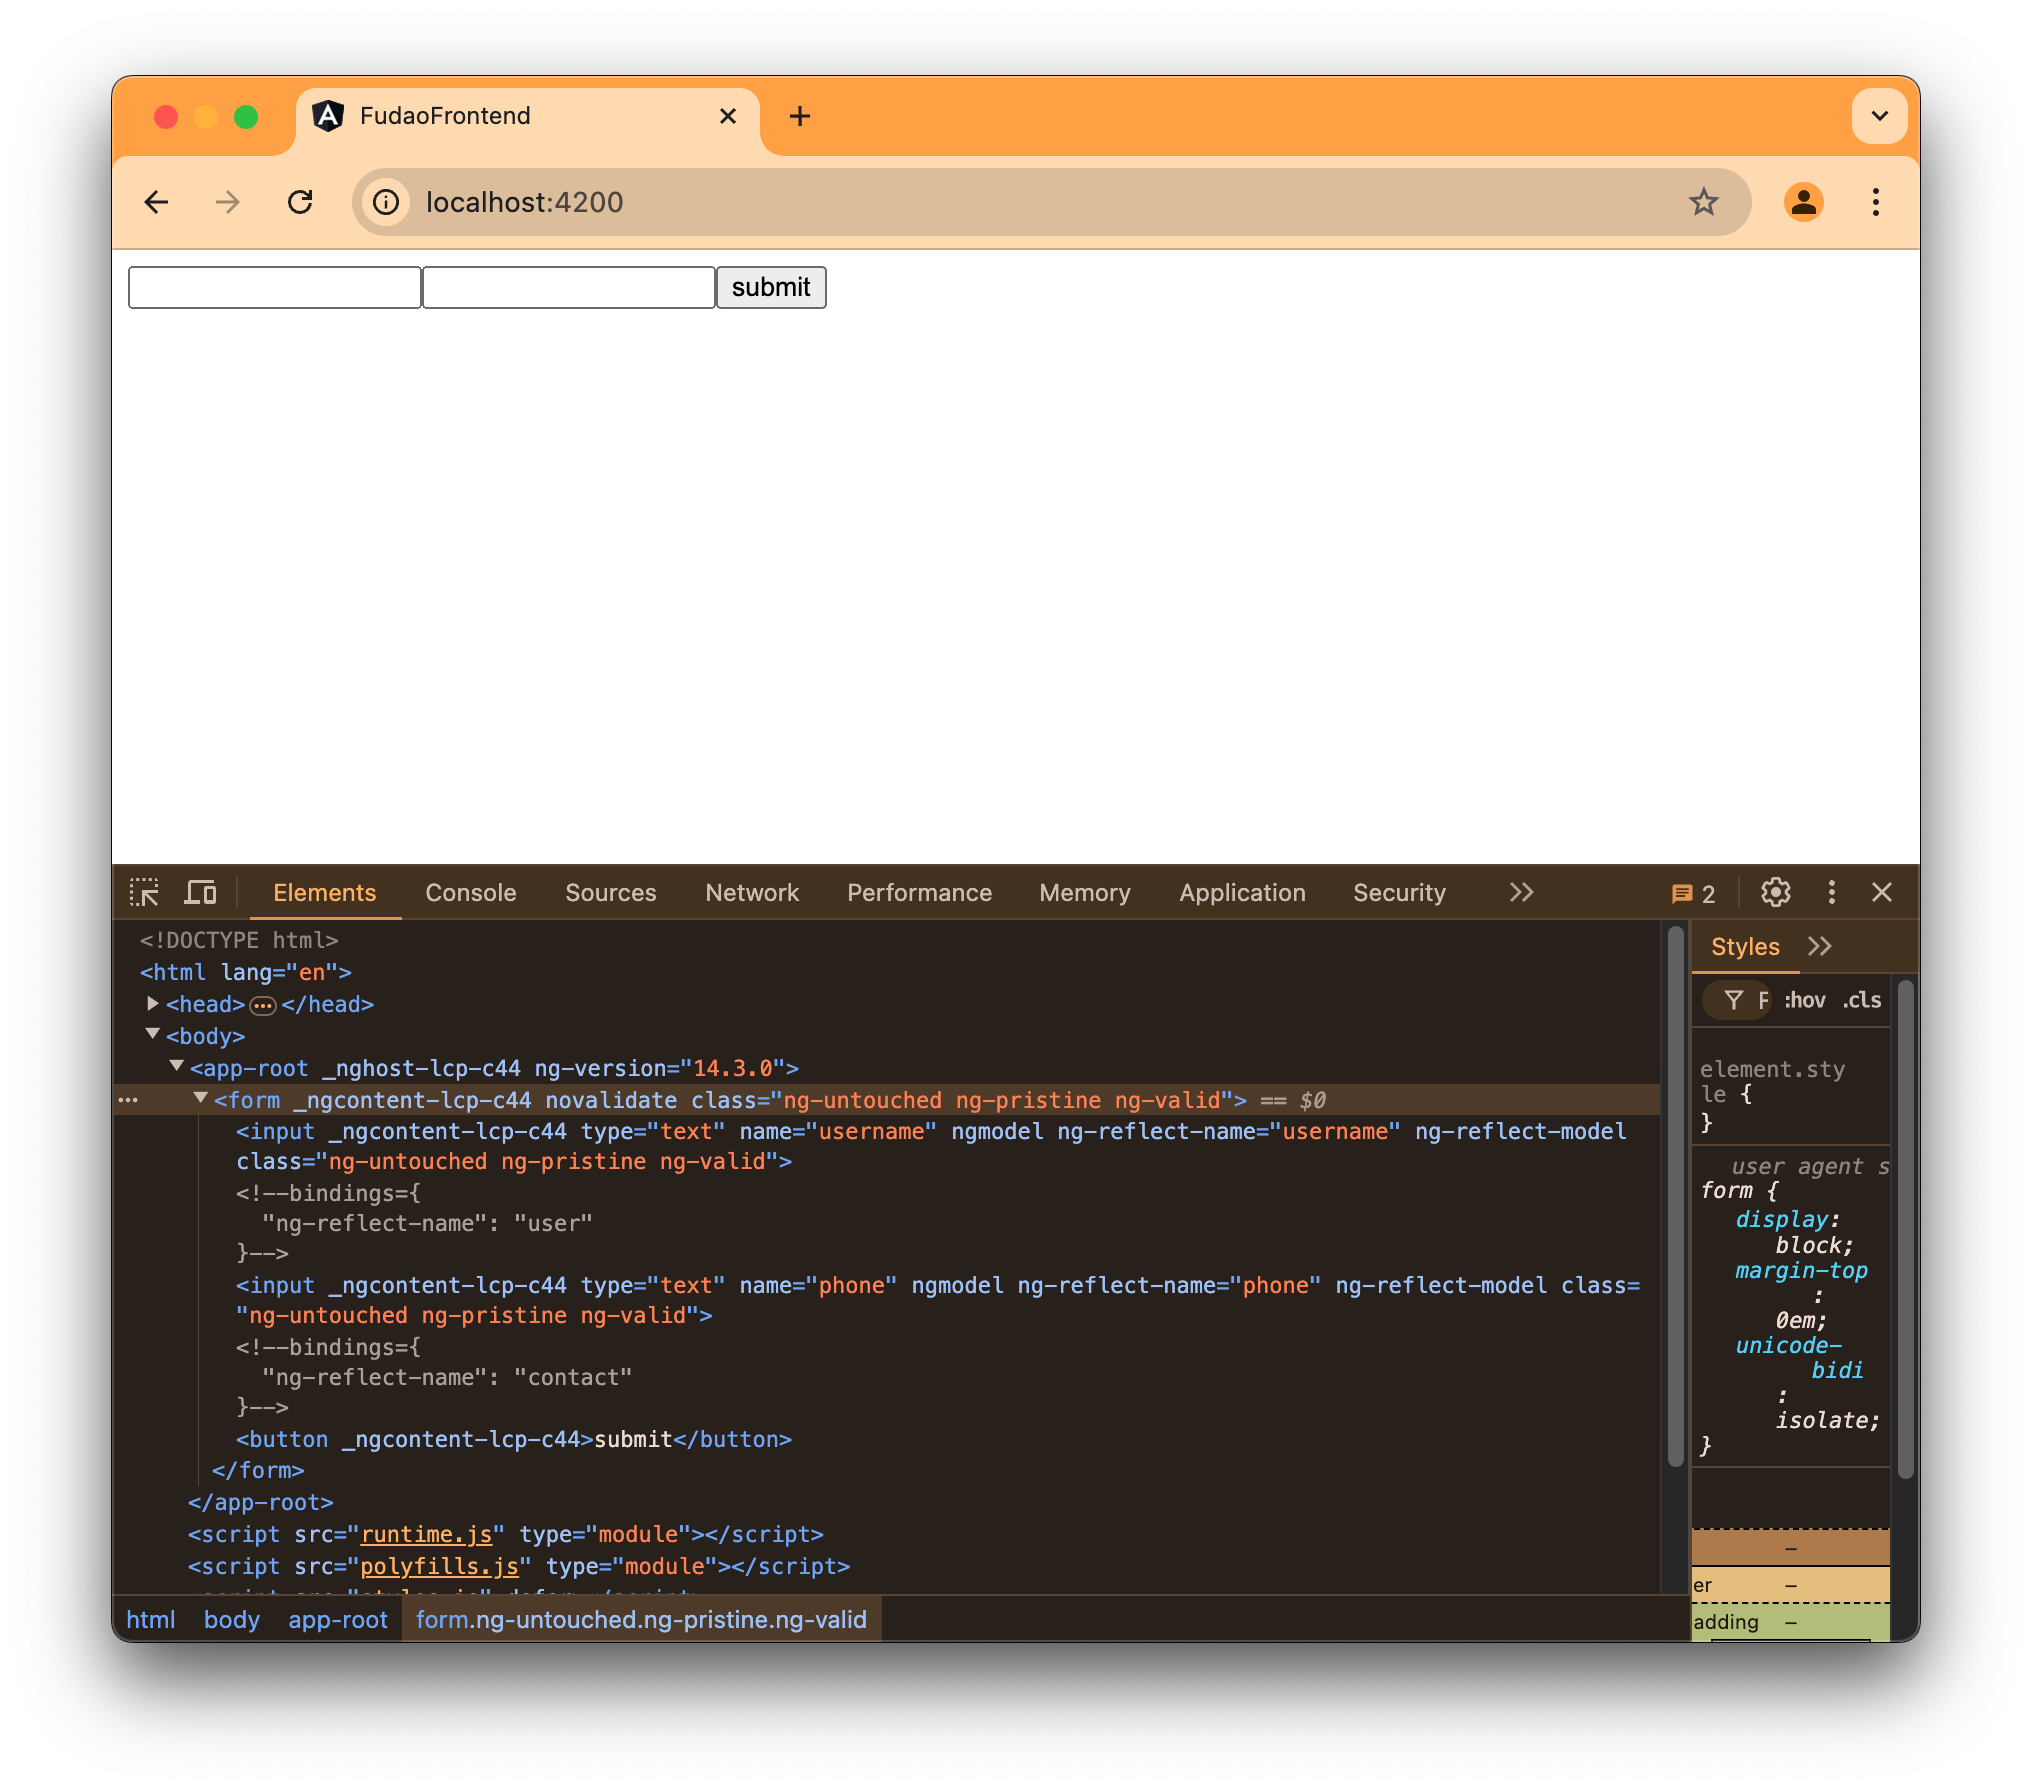Click the username text input field
Viewport: 2032px width, 1790px height.
tap(274, 287)
